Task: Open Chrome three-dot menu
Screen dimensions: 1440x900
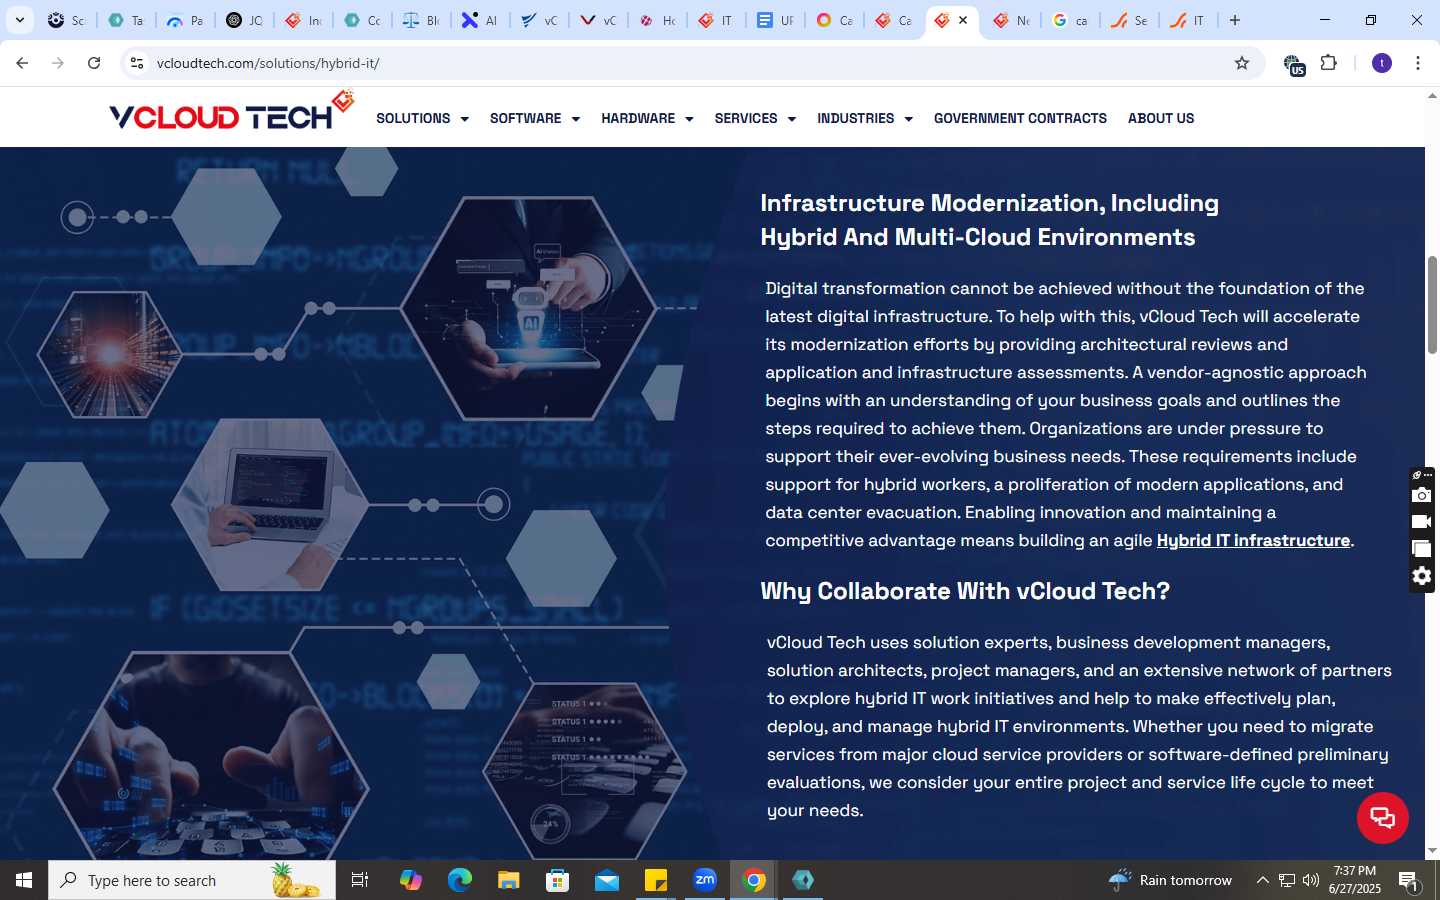Action: coord(1418,63)
